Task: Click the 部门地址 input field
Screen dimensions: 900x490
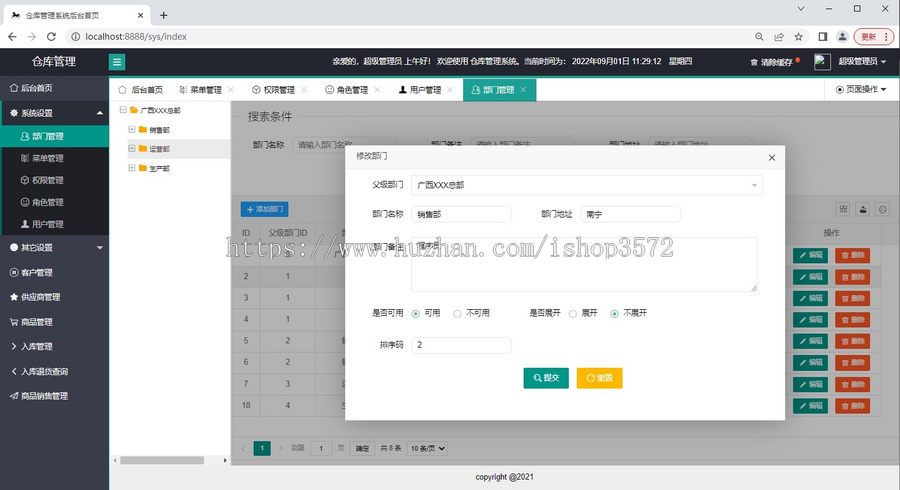Action: click(x=631, y=215)
